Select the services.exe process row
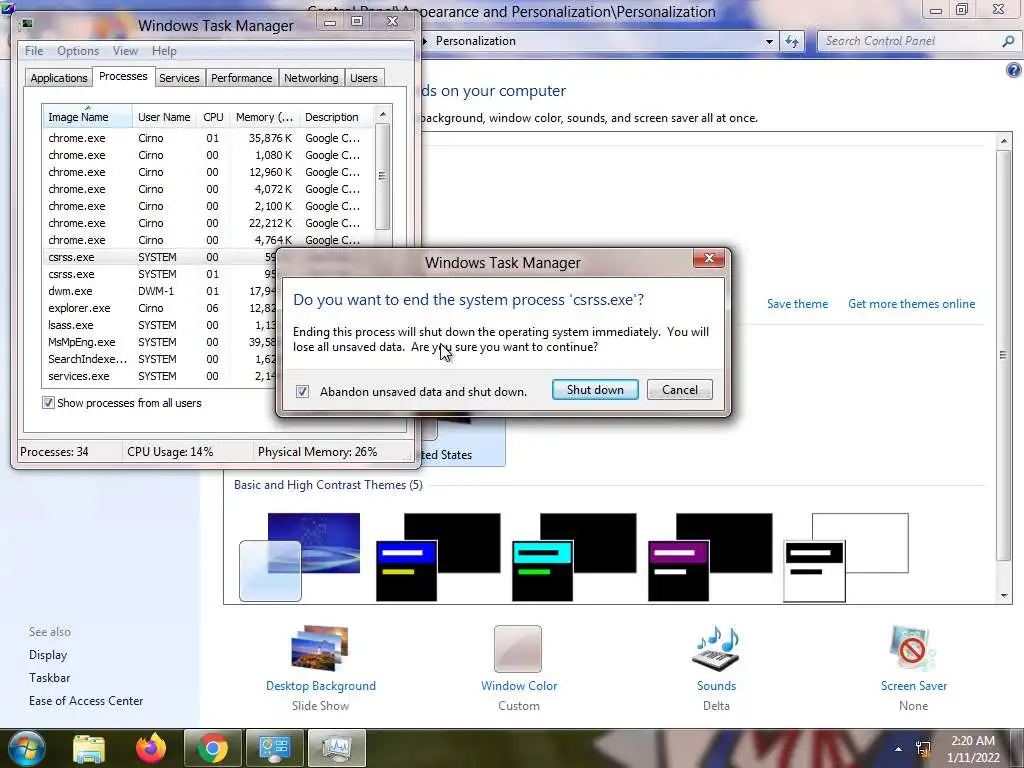This screenshot has height=768, width=1024. pyautogui.click(x=160, y=376)
